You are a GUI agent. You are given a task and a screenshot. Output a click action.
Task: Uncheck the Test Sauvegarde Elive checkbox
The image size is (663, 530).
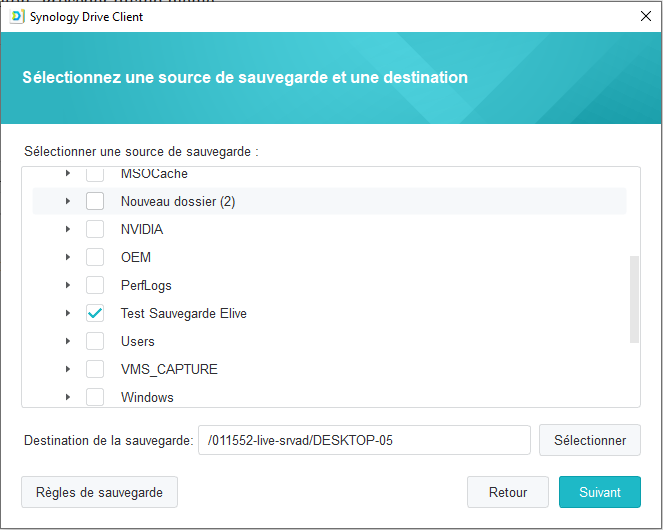click(95, 313)
